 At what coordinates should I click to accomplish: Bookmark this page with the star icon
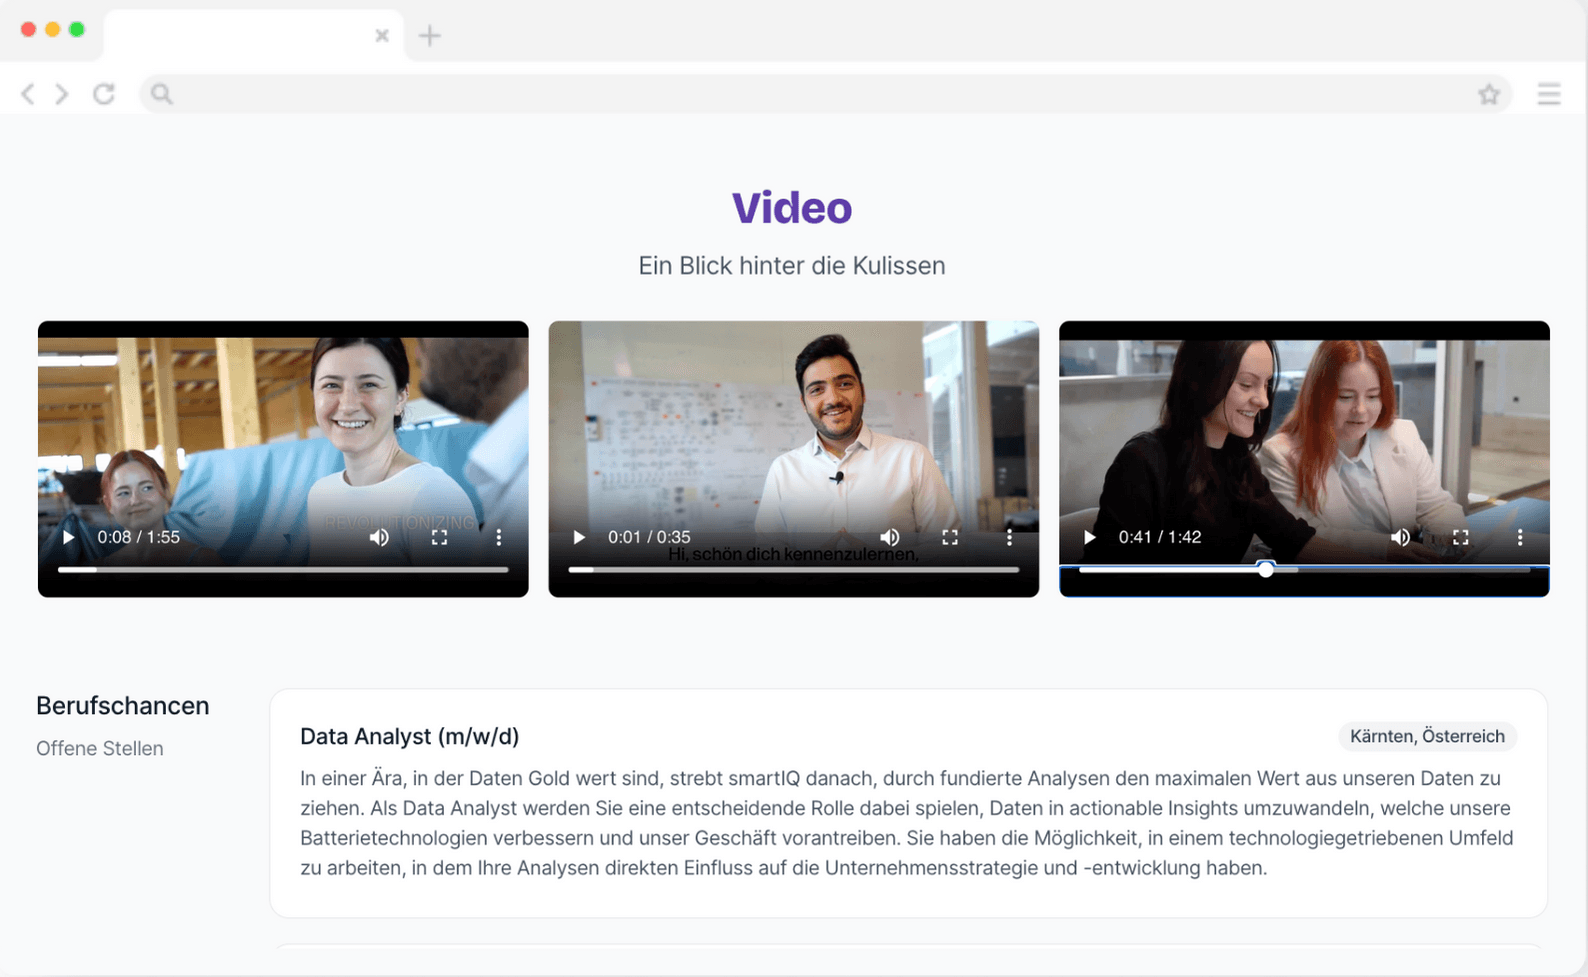point(1489,94)
